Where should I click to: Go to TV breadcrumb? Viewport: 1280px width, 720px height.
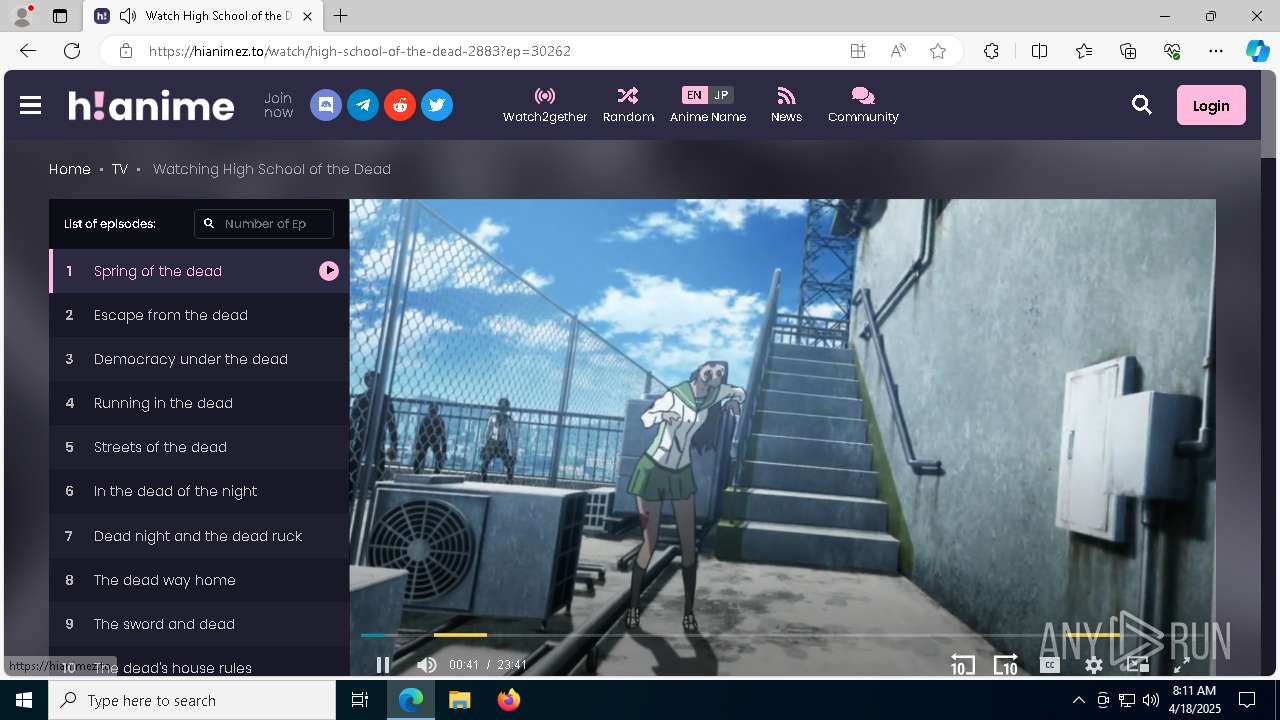[x=120, y=169]
